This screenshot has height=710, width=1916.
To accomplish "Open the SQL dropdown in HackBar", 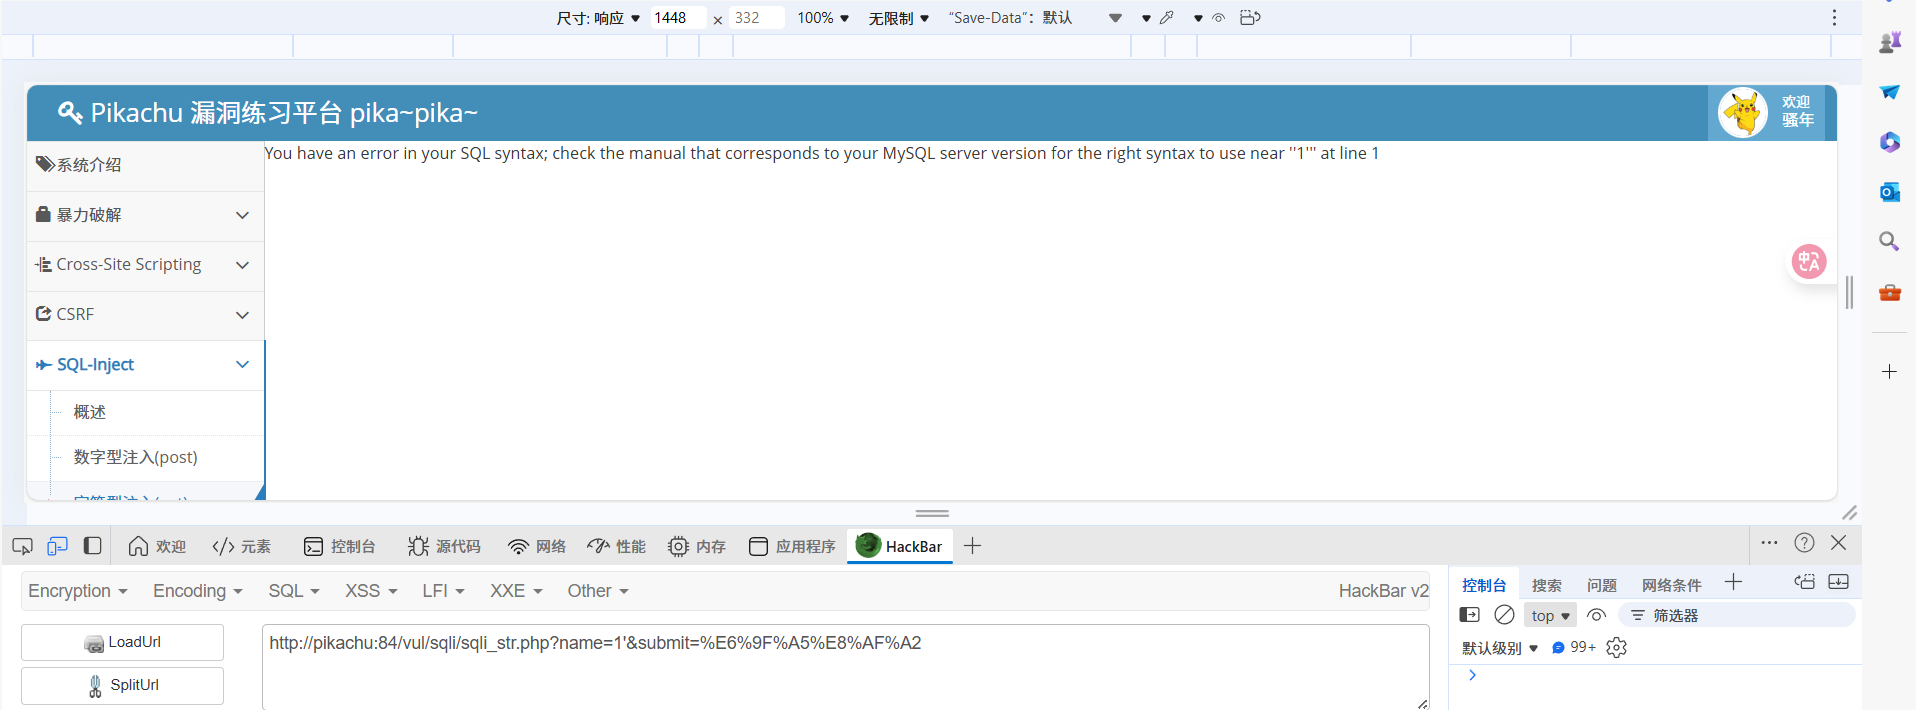I will point(294,591).
